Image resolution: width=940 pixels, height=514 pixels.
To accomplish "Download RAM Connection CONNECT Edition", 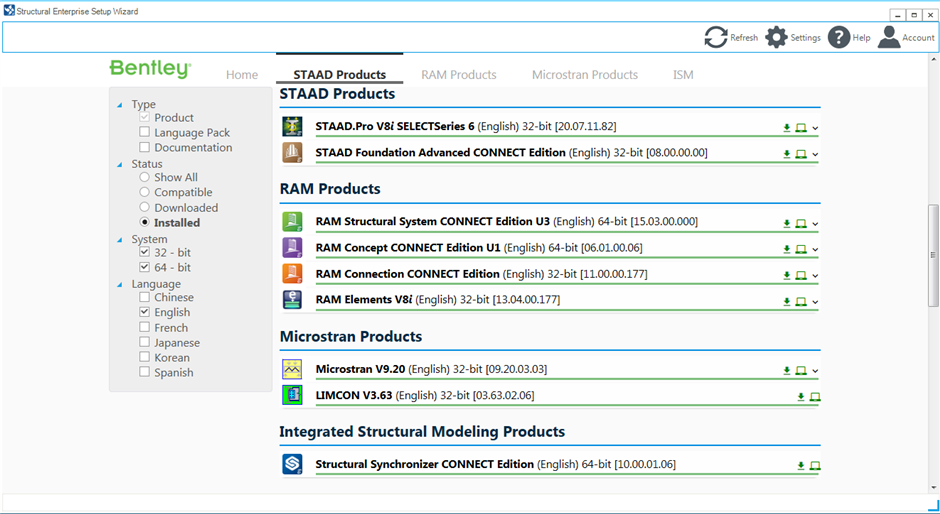I will click(787, 276).
